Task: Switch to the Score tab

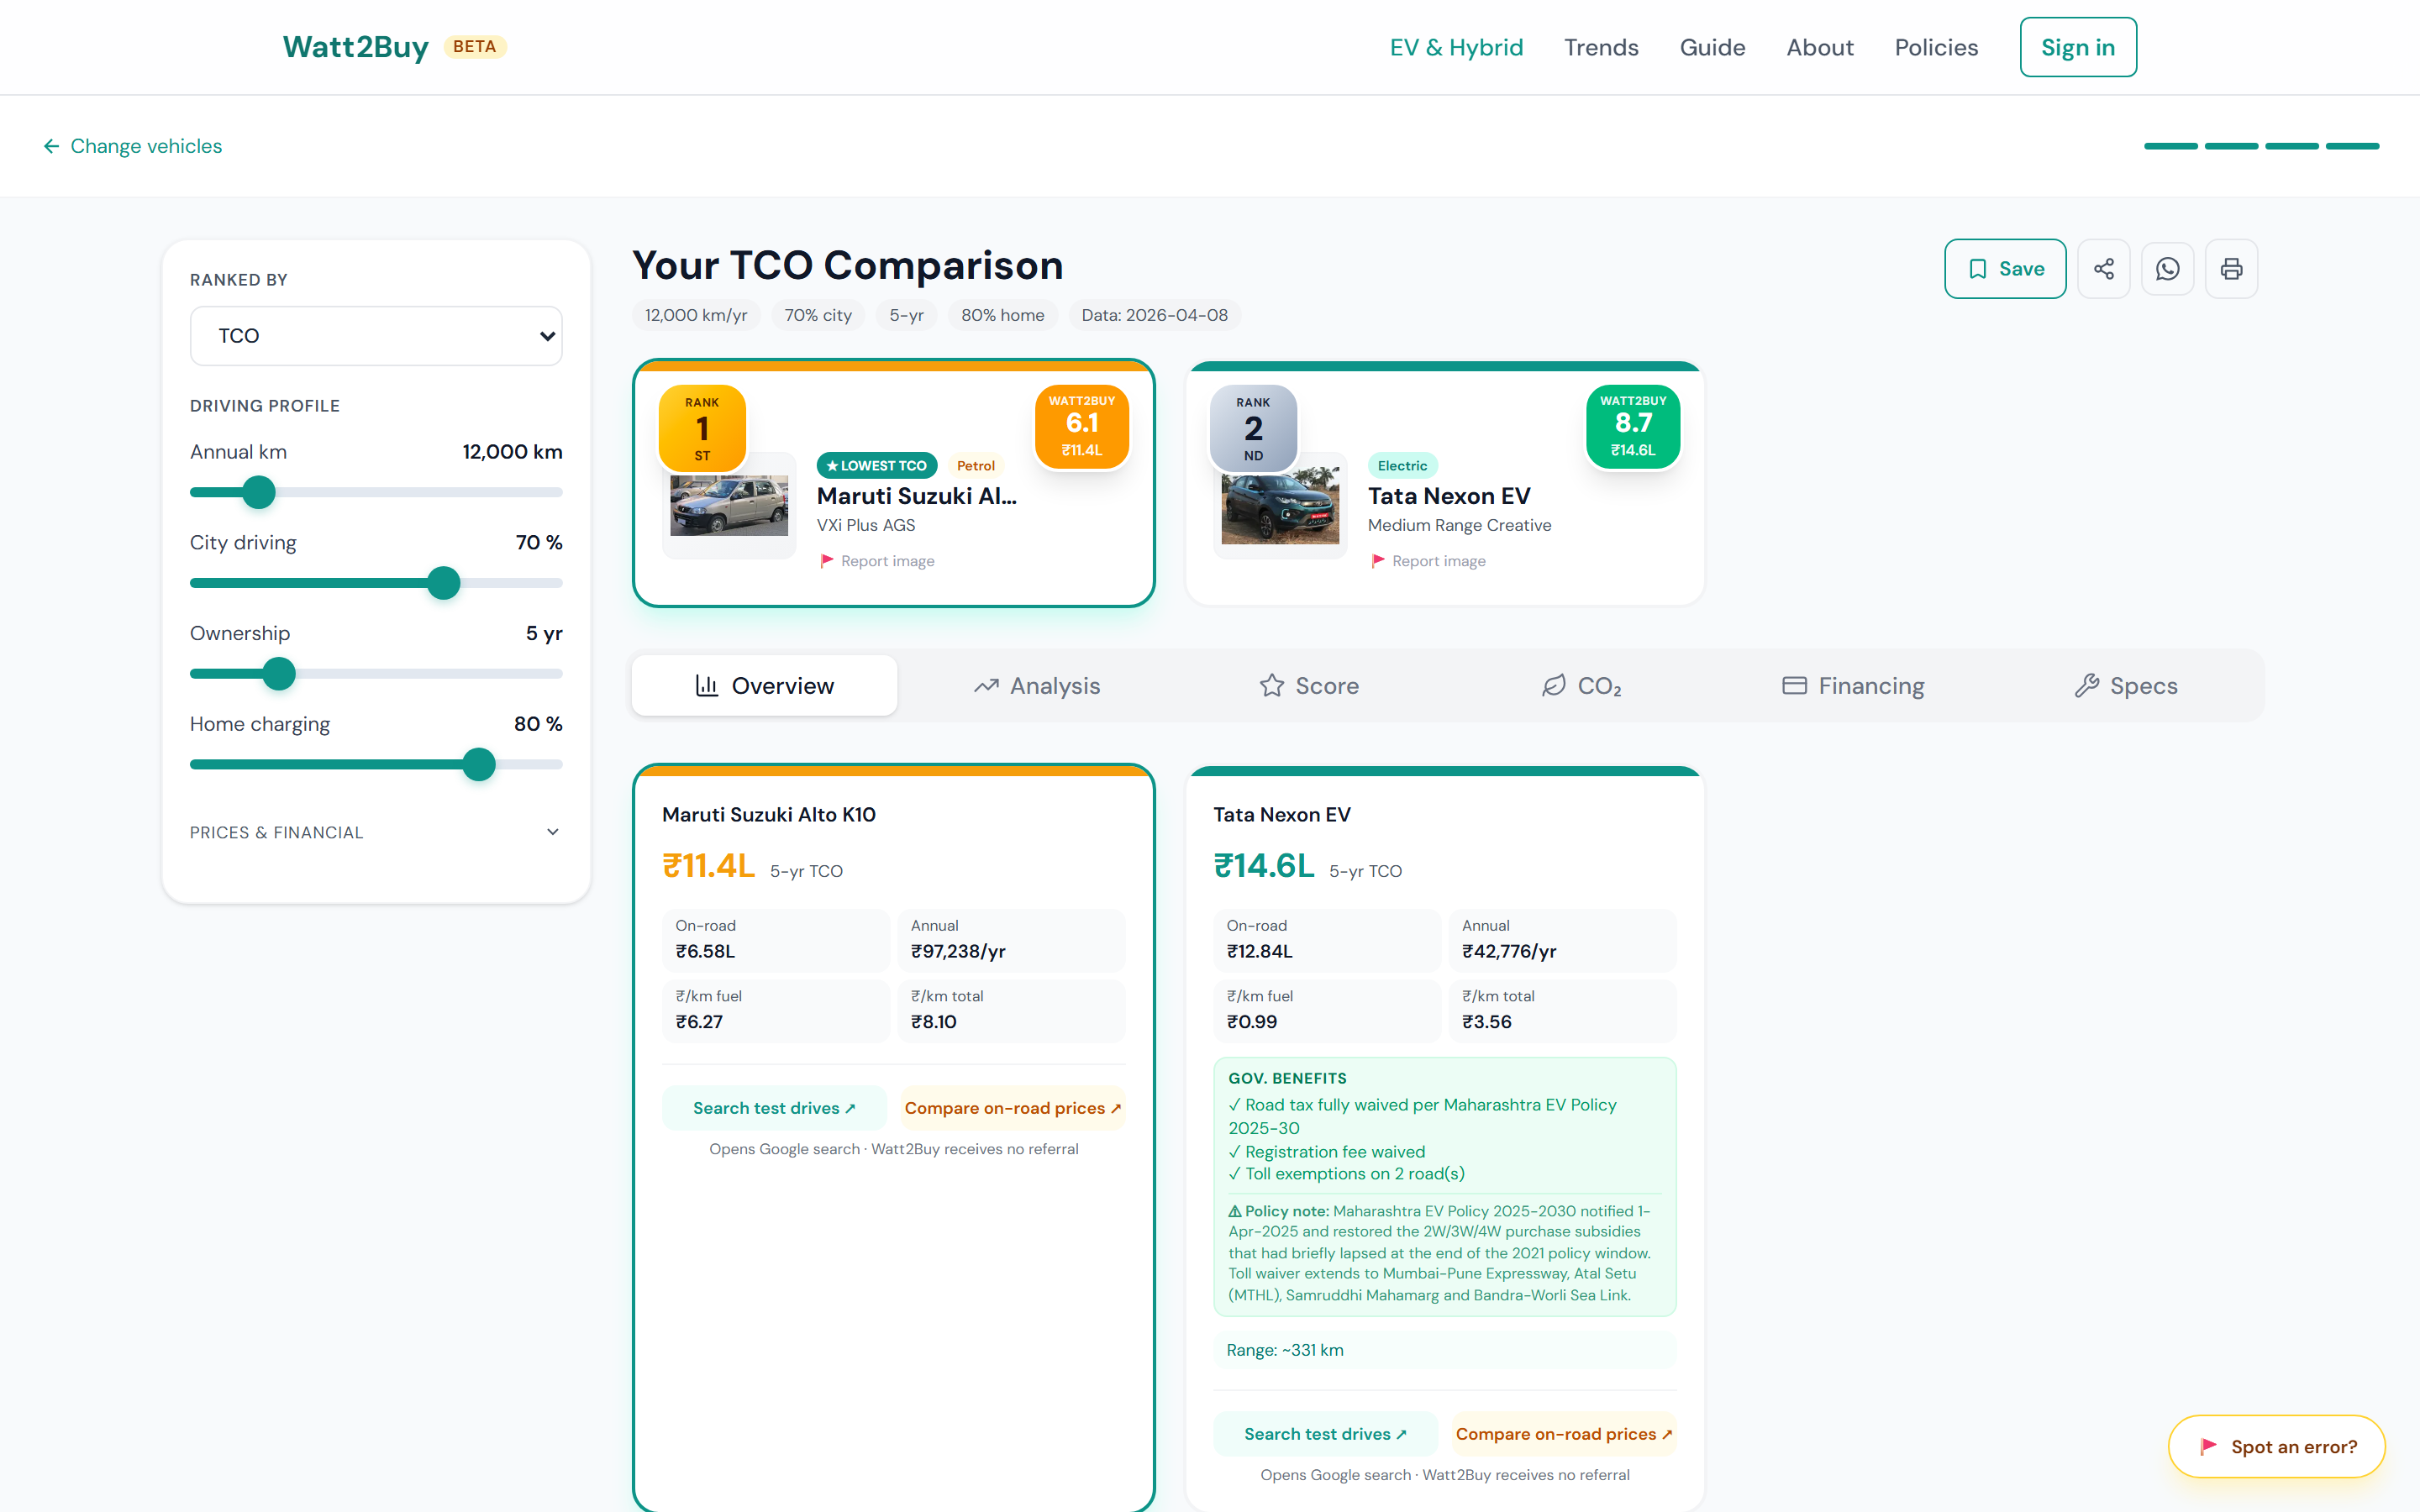Action: [1309, 686]
